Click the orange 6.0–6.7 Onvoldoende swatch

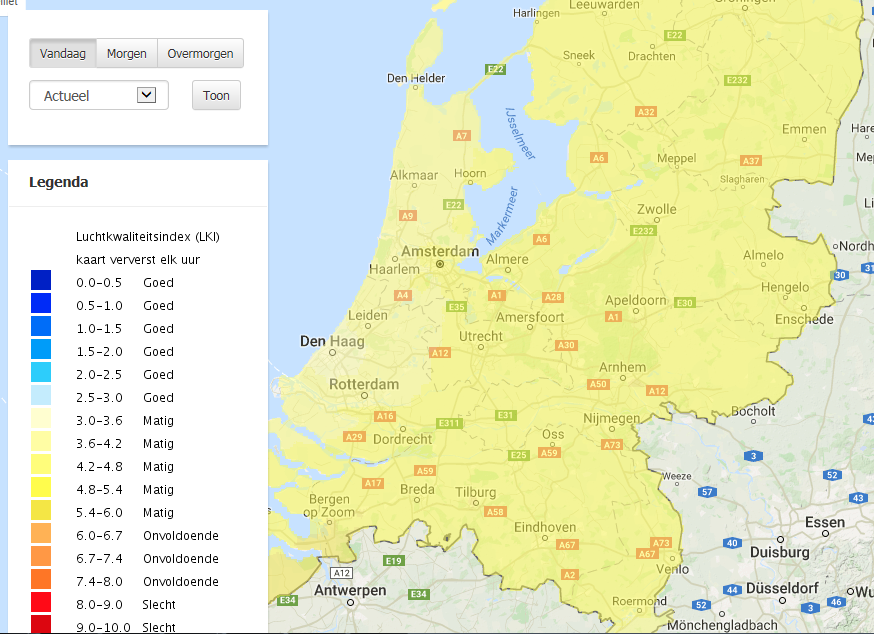pyautogui.click(x=41, y=535)
